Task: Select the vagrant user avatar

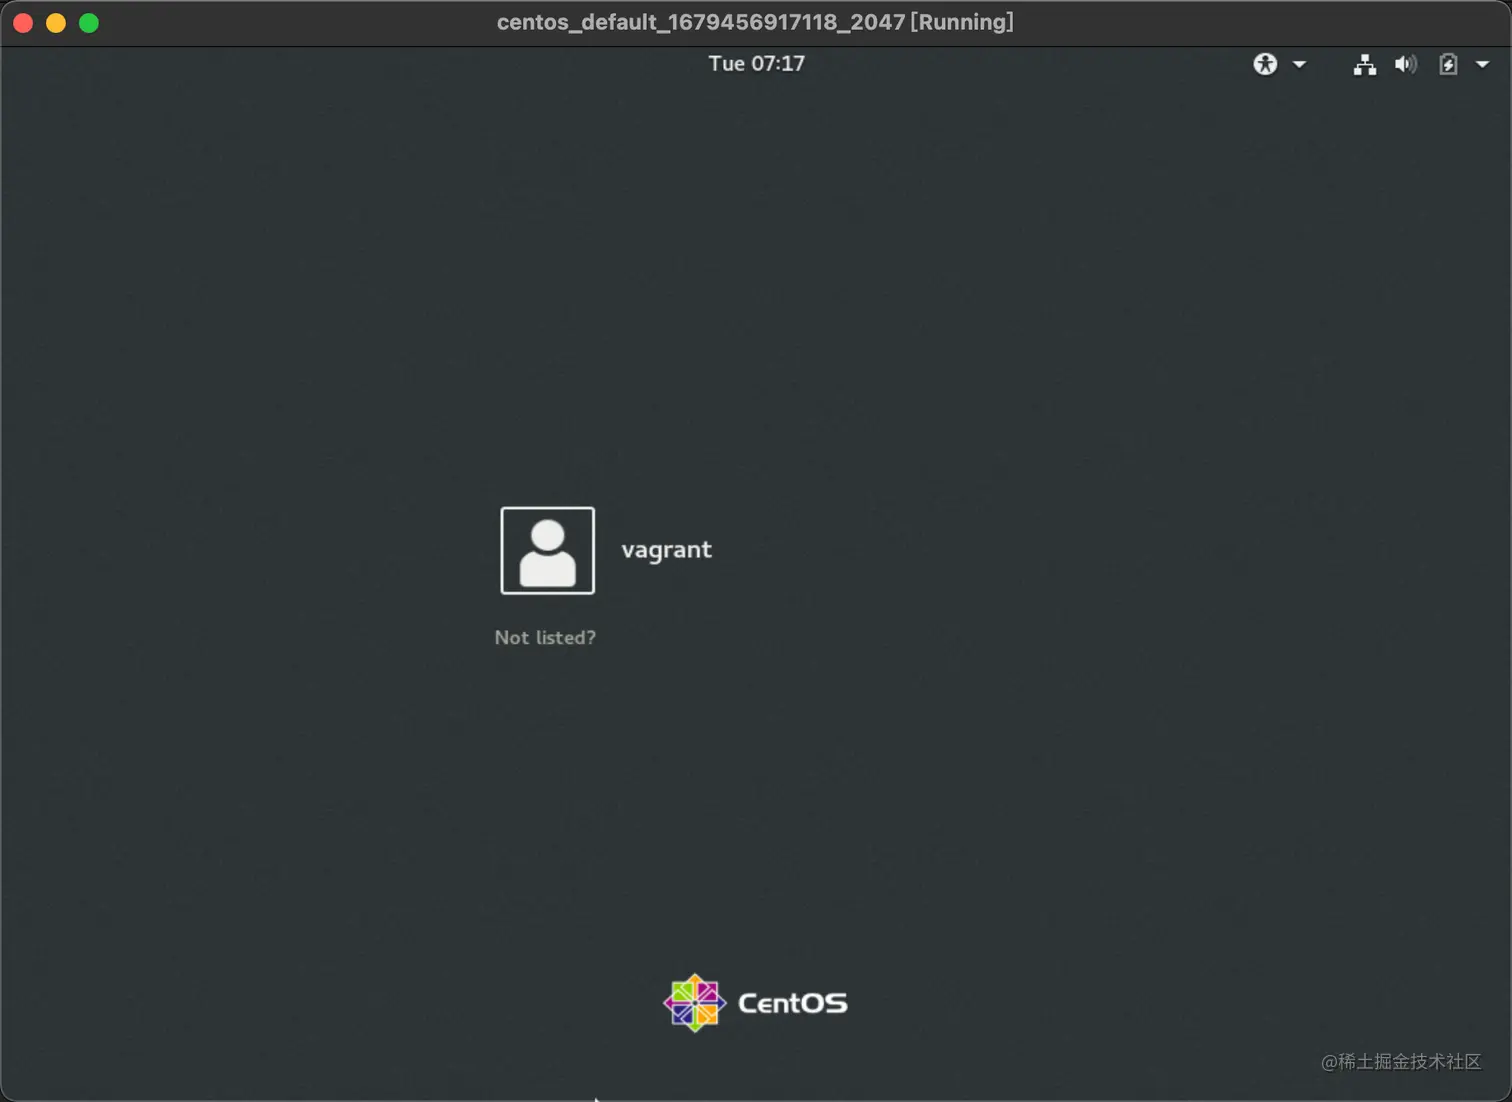Action: click(547, 550)
